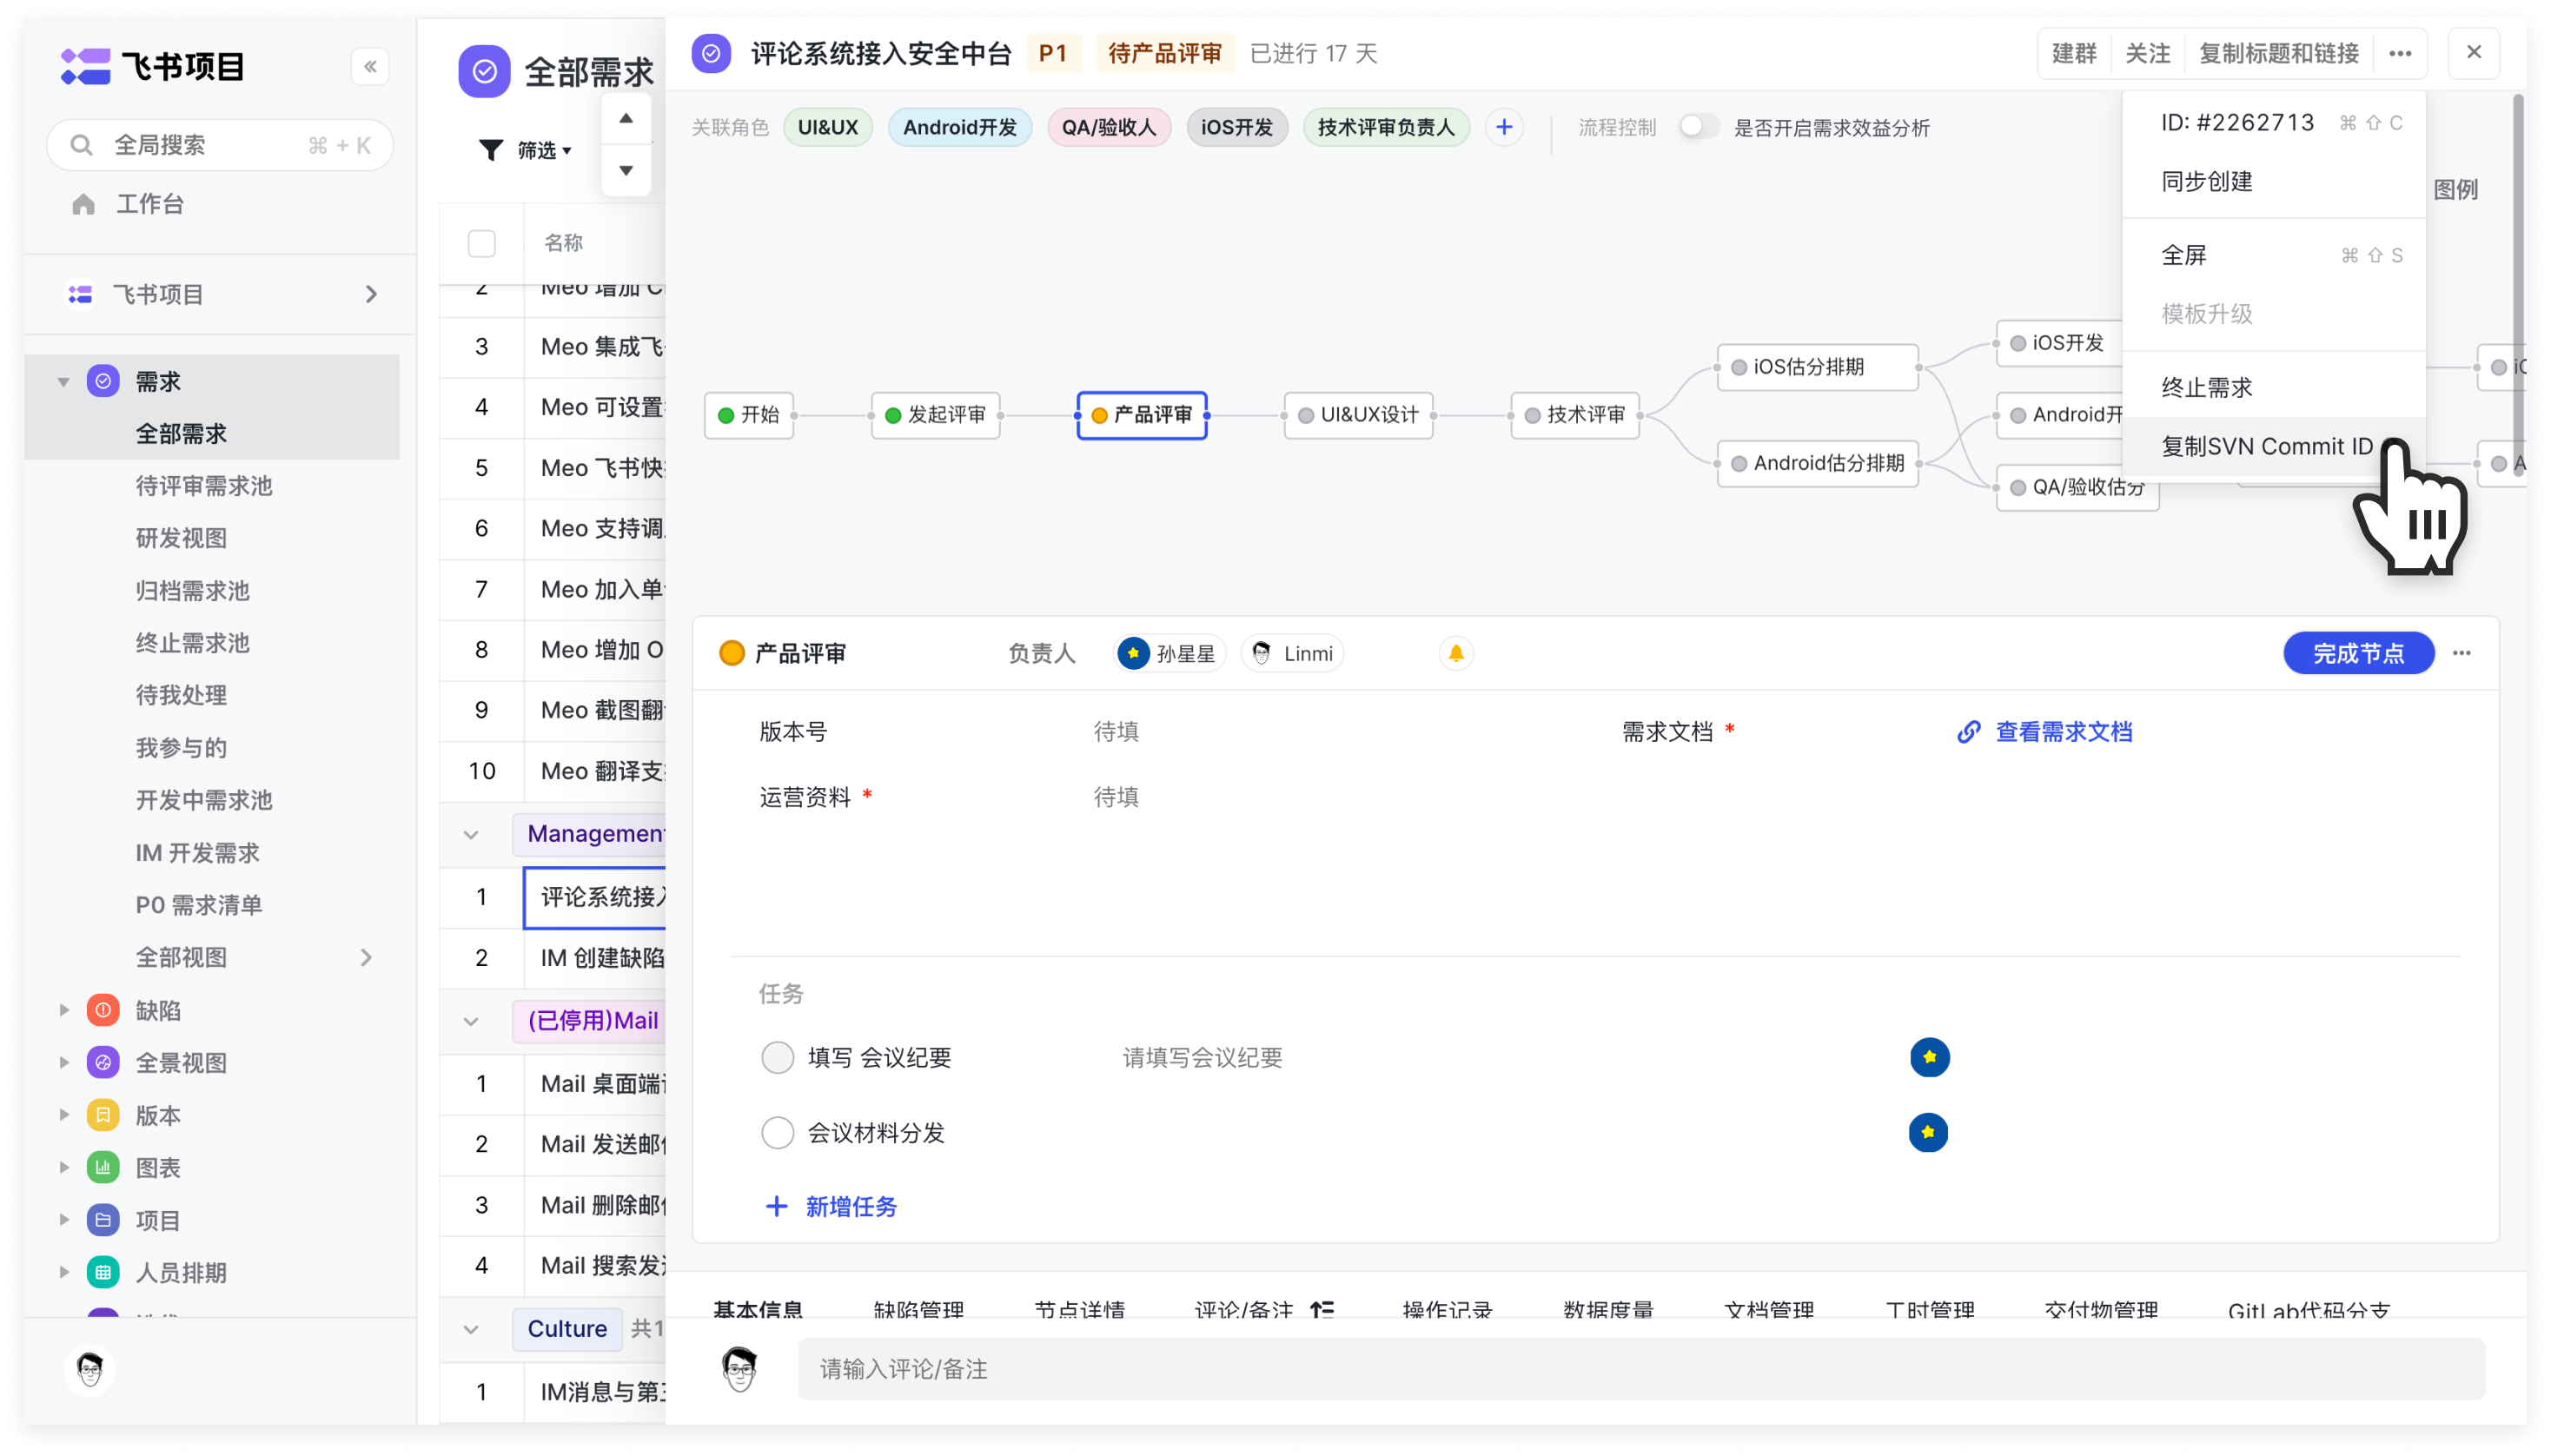Viewport: 2551px width, 1456px height.
Task: Open node more options next to 完成节点
Action: 2462,653
